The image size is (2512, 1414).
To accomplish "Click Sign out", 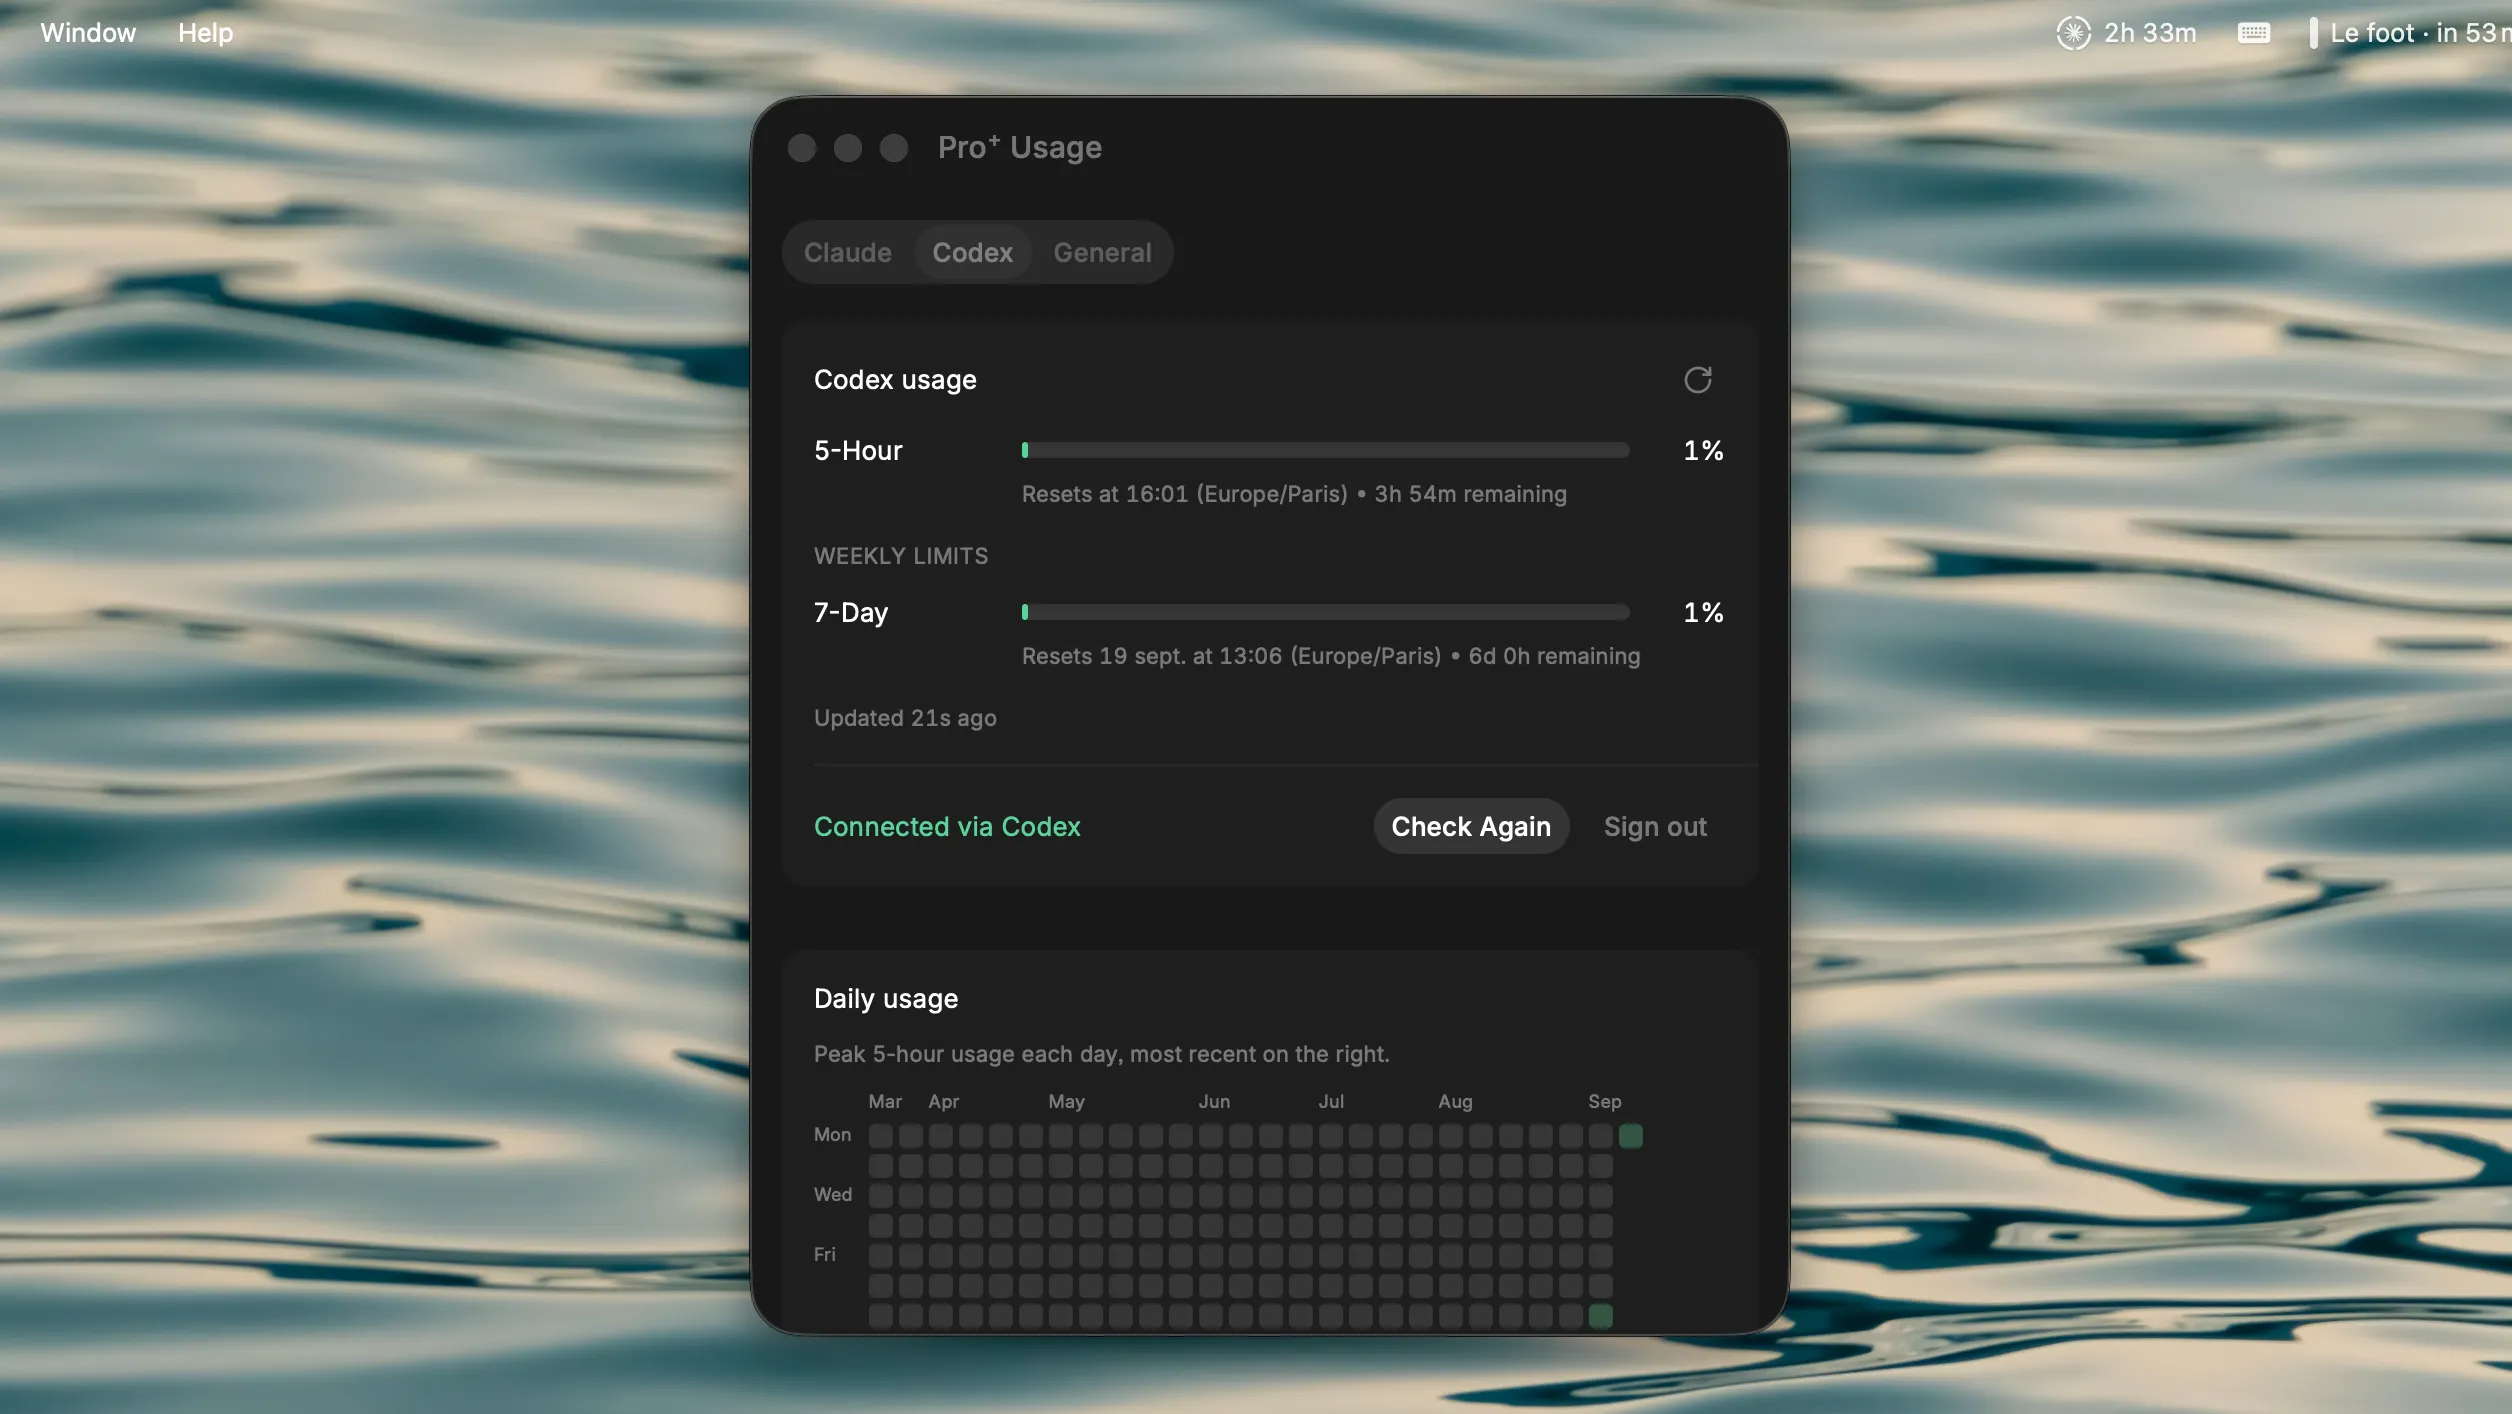I will coord(1655,827).
